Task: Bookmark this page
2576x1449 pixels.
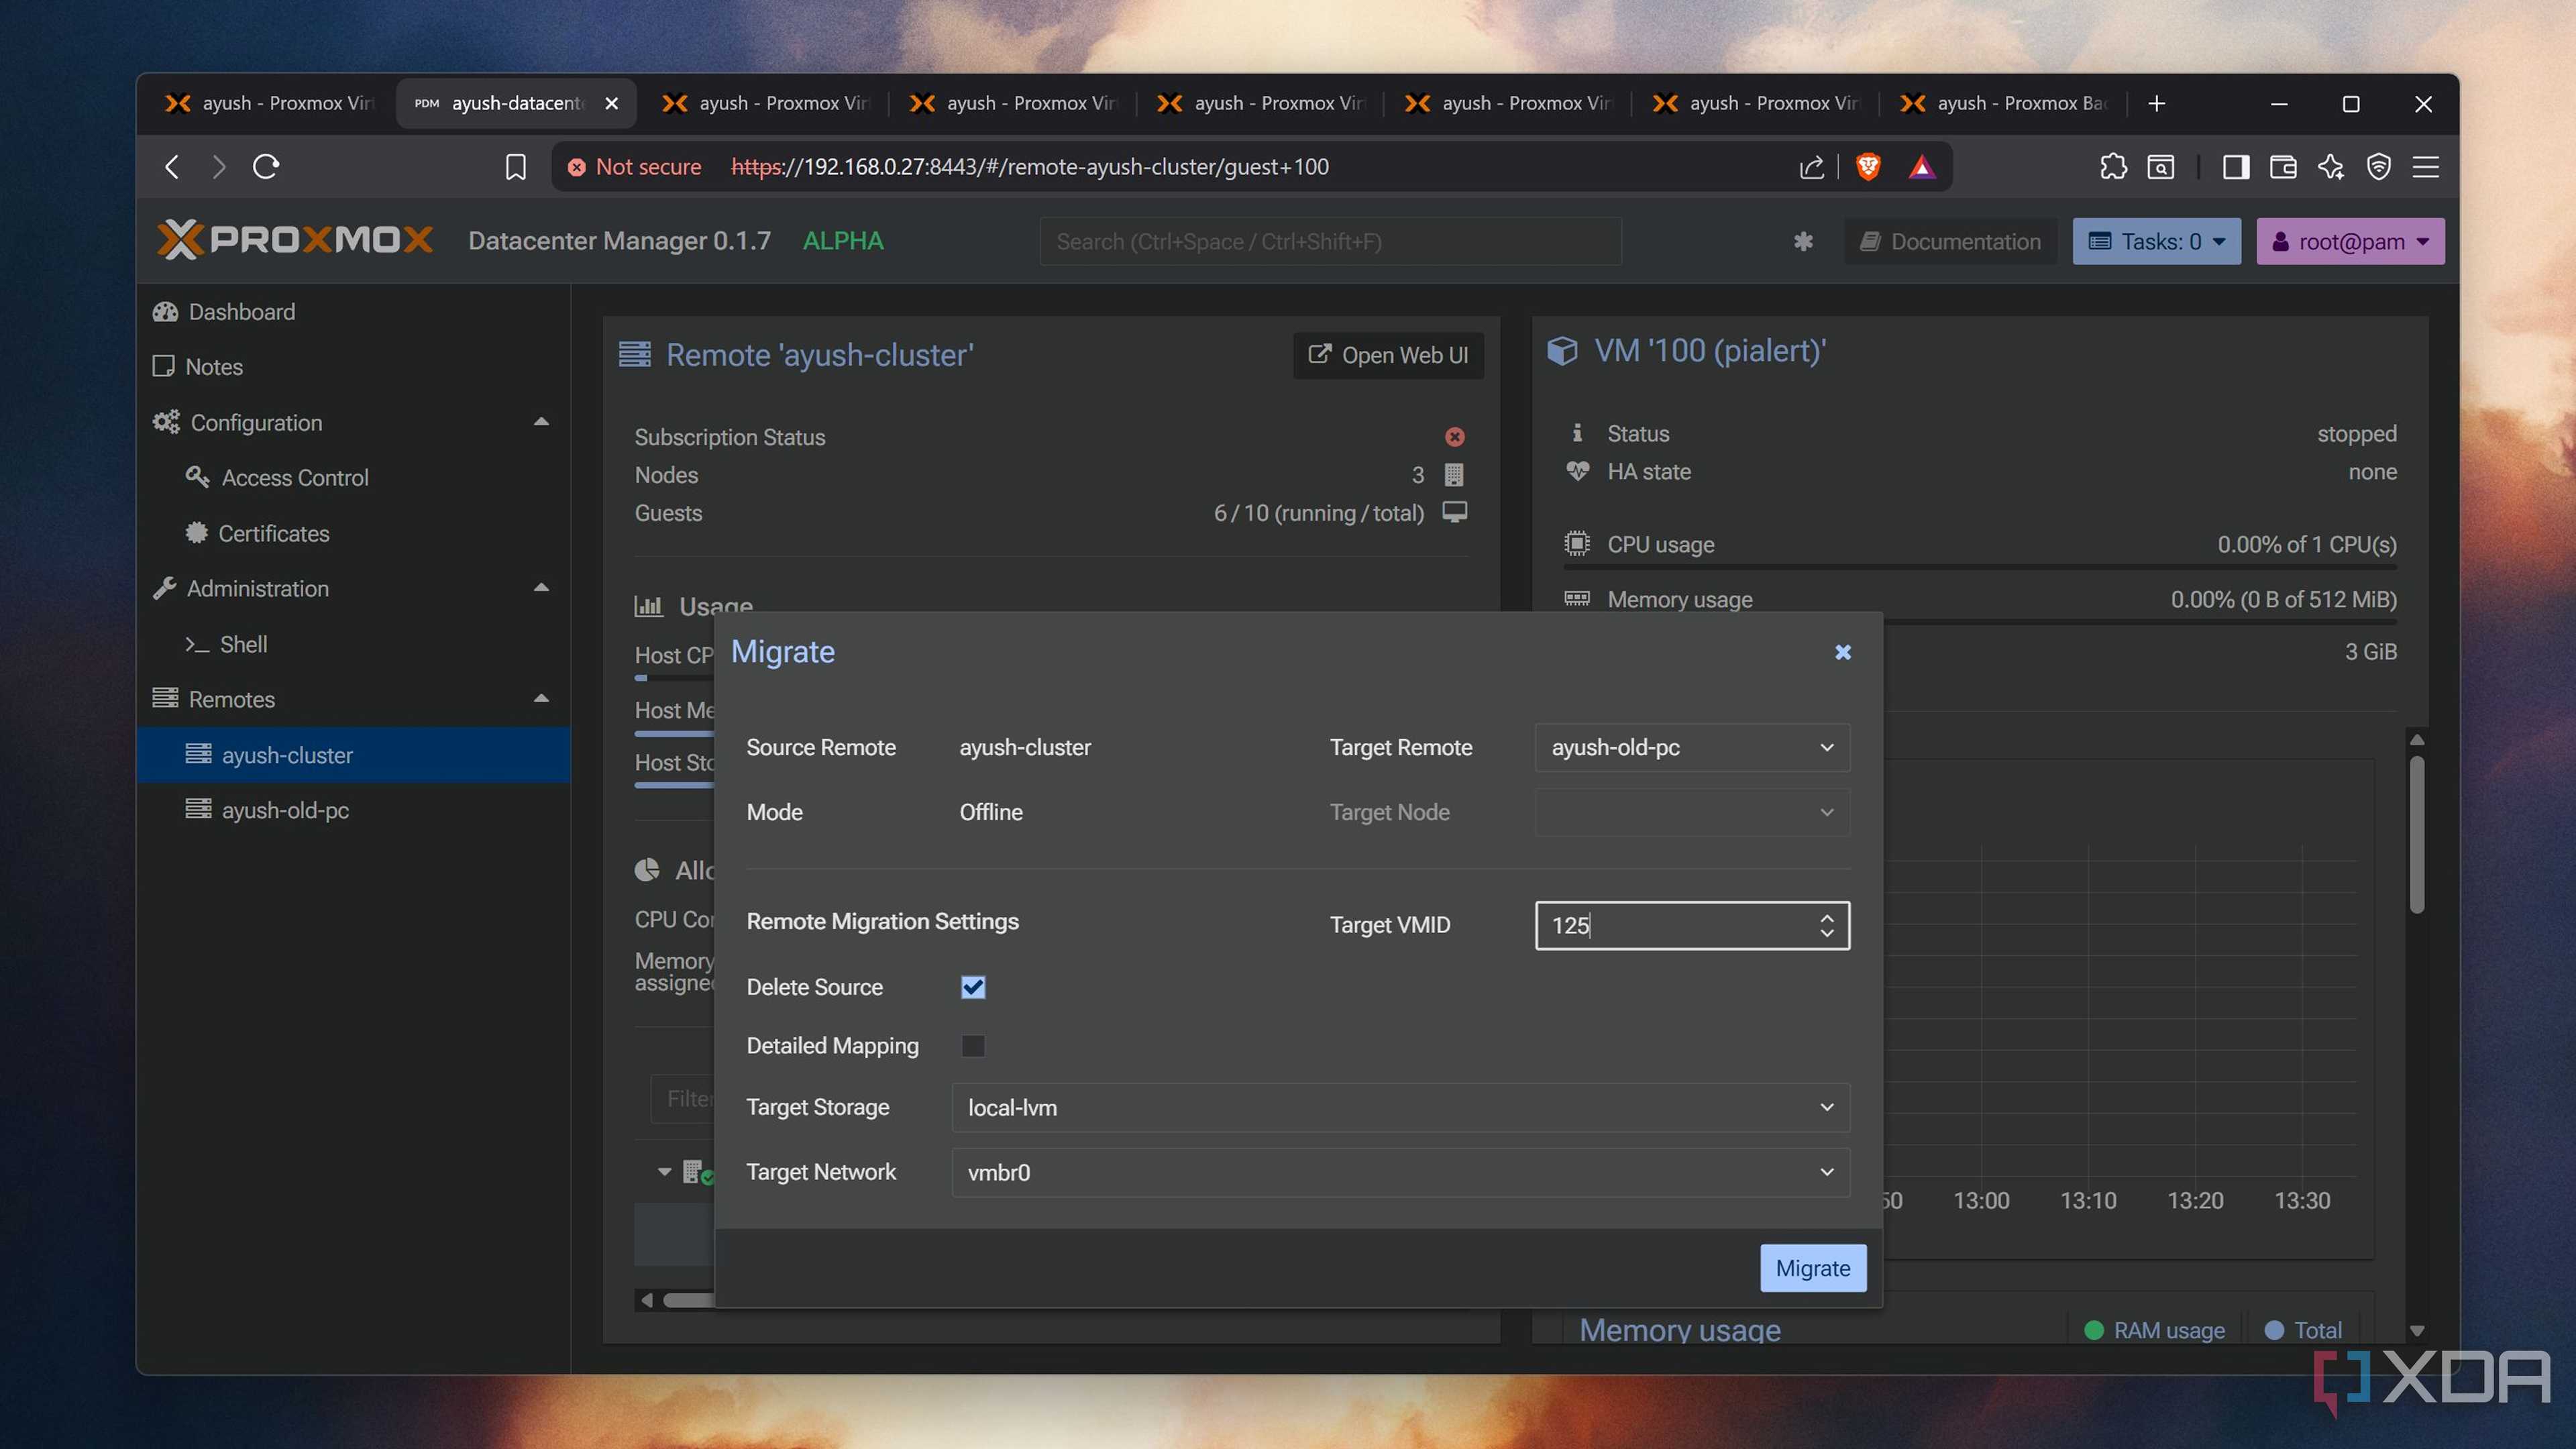Action: 515,166
